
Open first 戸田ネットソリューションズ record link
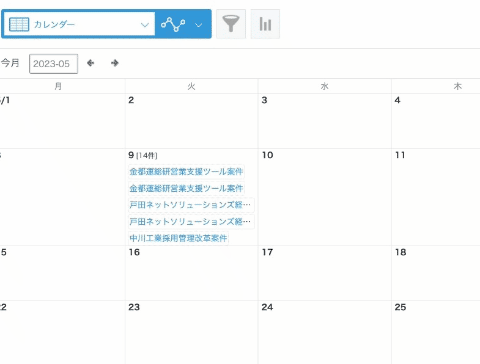coord(191,205)
